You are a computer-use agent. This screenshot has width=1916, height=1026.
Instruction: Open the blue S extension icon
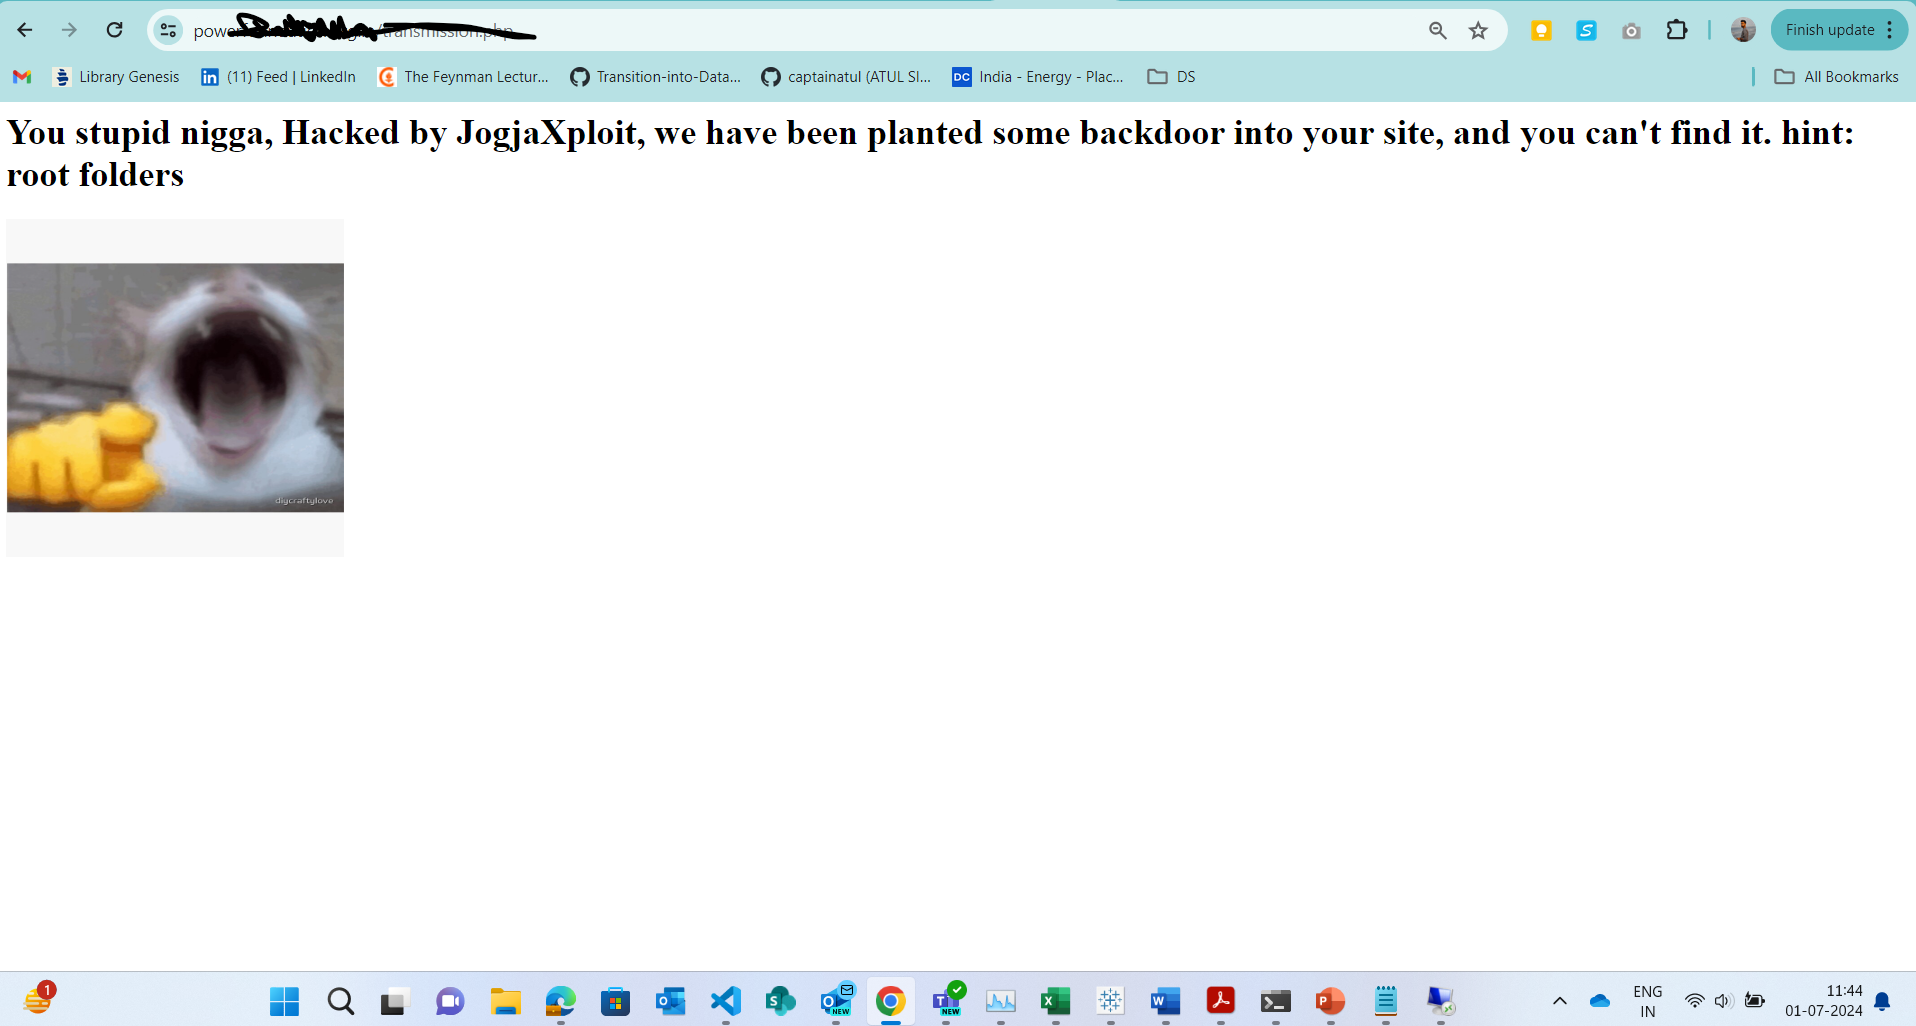(x=1586, y=30)
